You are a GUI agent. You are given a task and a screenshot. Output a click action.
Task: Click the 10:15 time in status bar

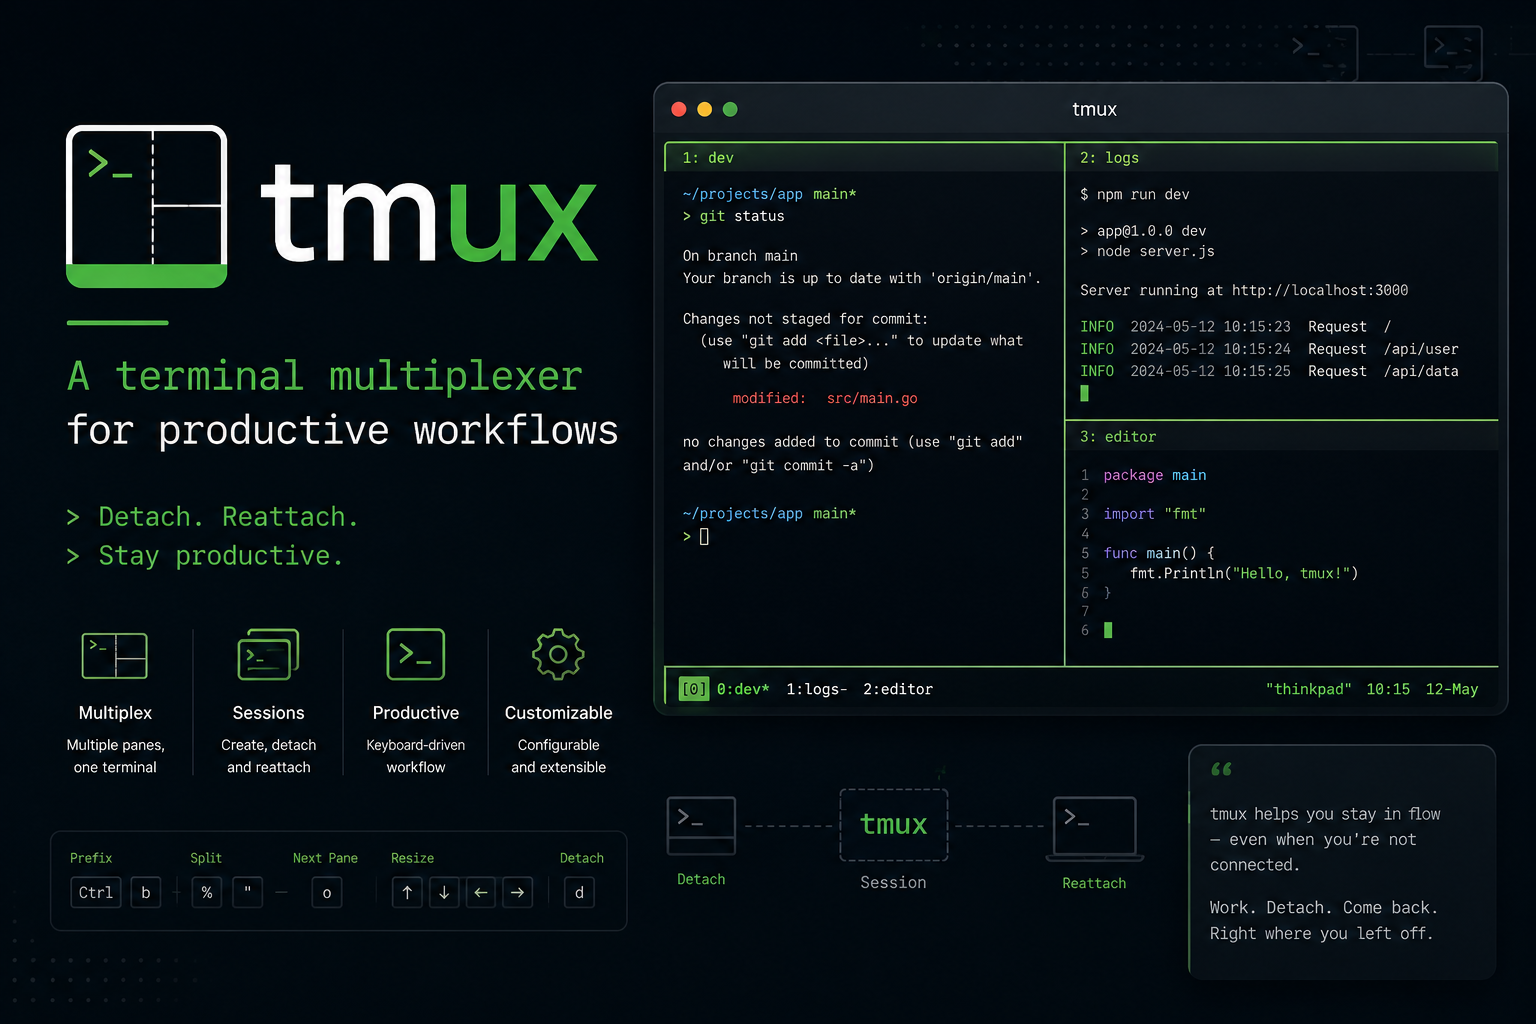tap(1388, 689)
